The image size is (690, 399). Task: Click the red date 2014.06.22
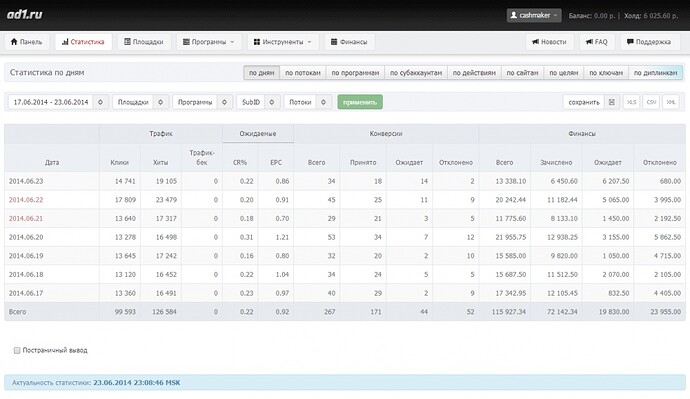tap(26, 200)
